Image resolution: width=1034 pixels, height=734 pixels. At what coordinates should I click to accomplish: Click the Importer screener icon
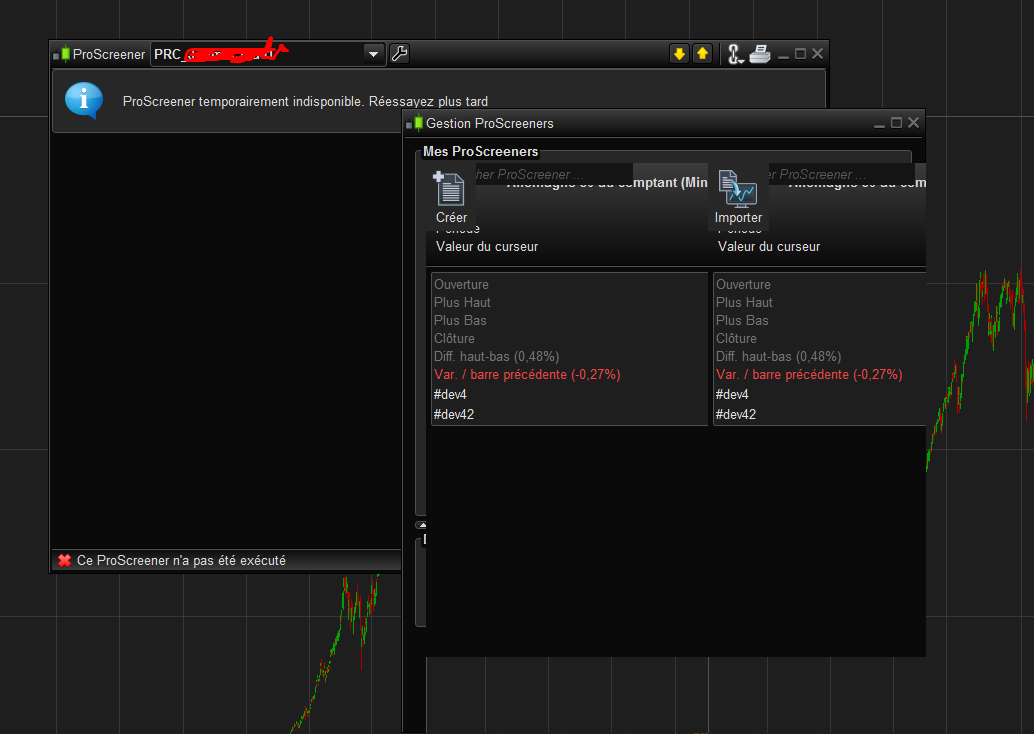point(738,197)
